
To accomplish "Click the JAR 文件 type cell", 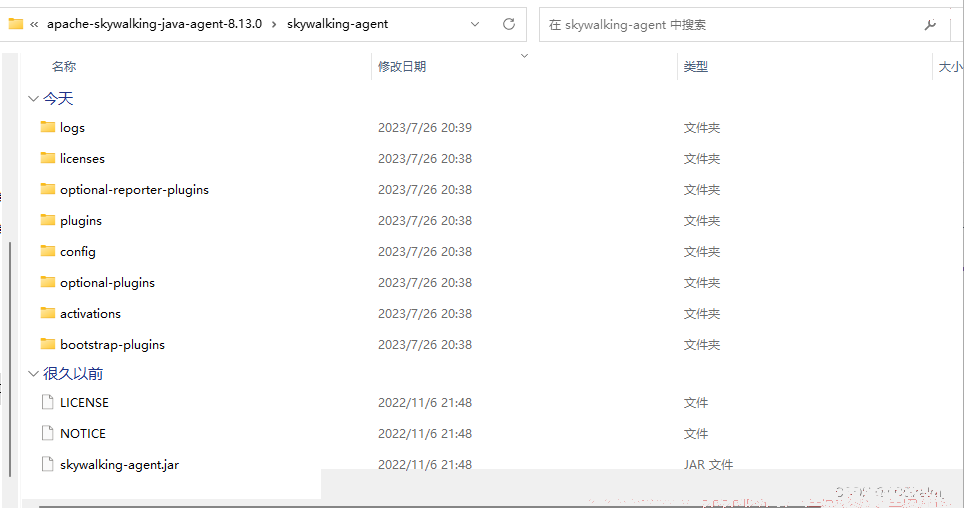I will coord(708,465).
